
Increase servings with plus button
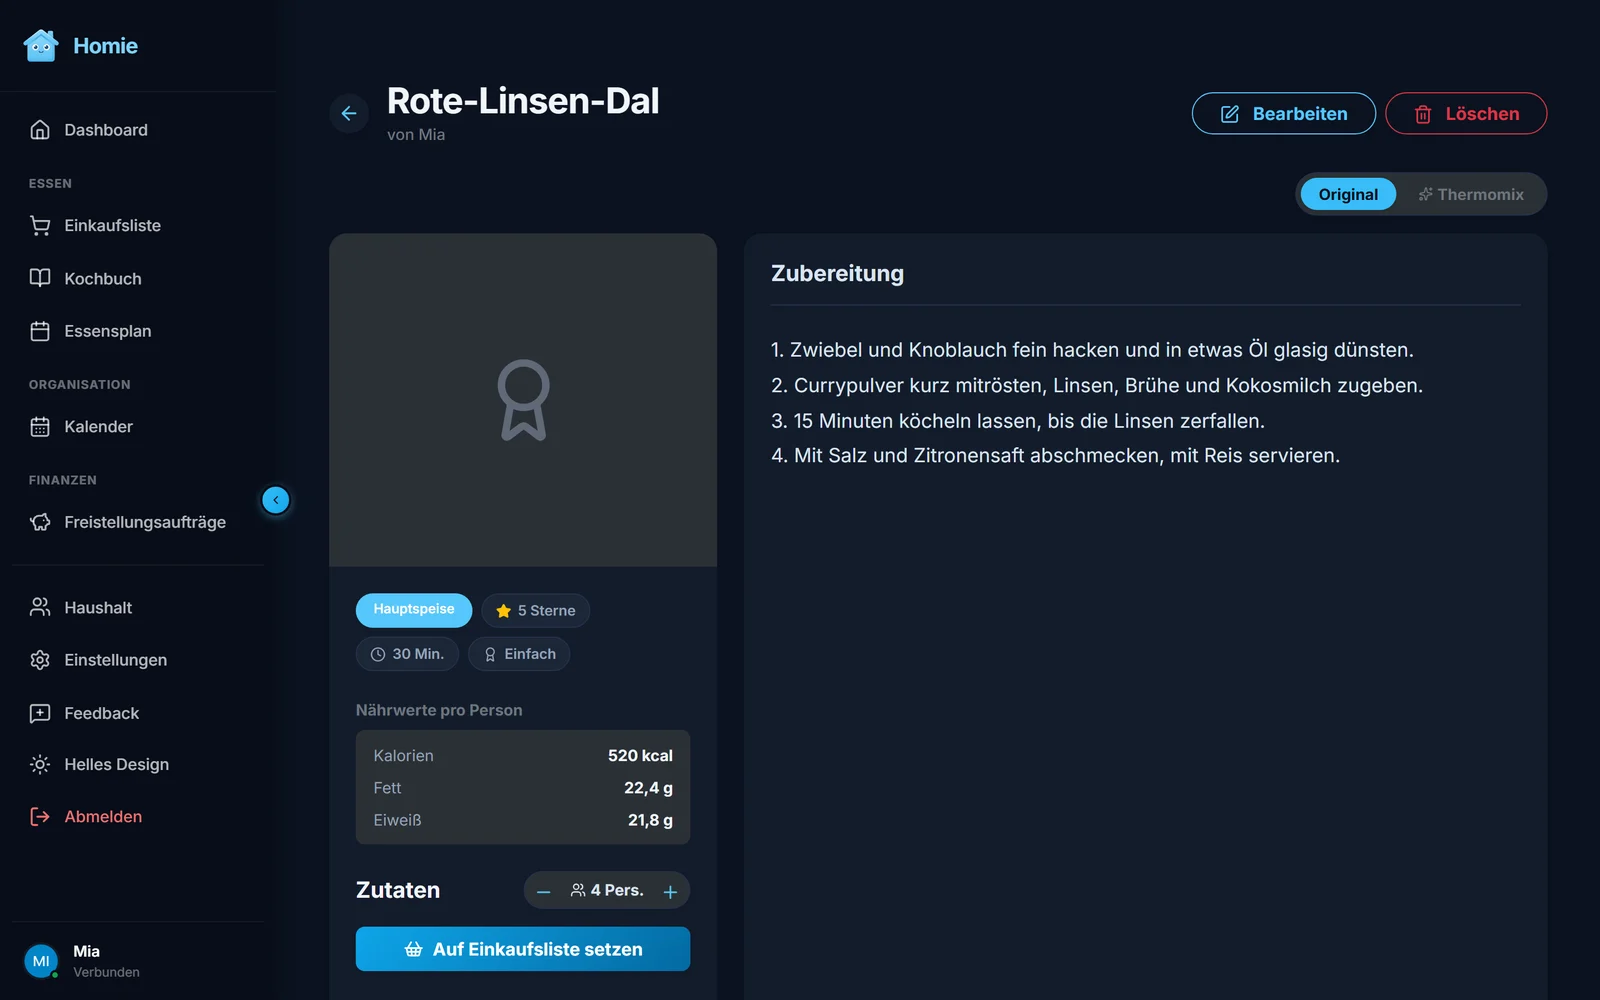pyautogui.click(x=670, y=891)
